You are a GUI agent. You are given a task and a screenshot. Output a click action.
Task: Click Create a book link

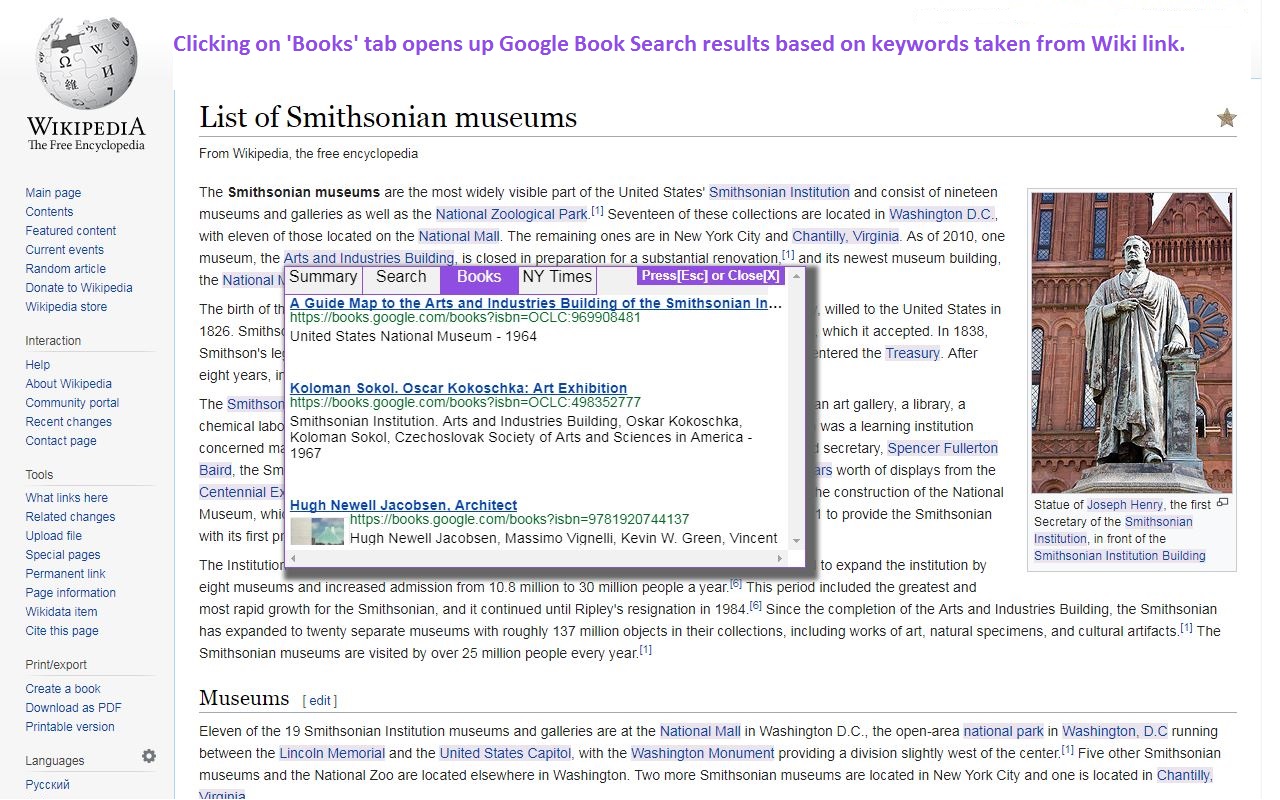63,689
